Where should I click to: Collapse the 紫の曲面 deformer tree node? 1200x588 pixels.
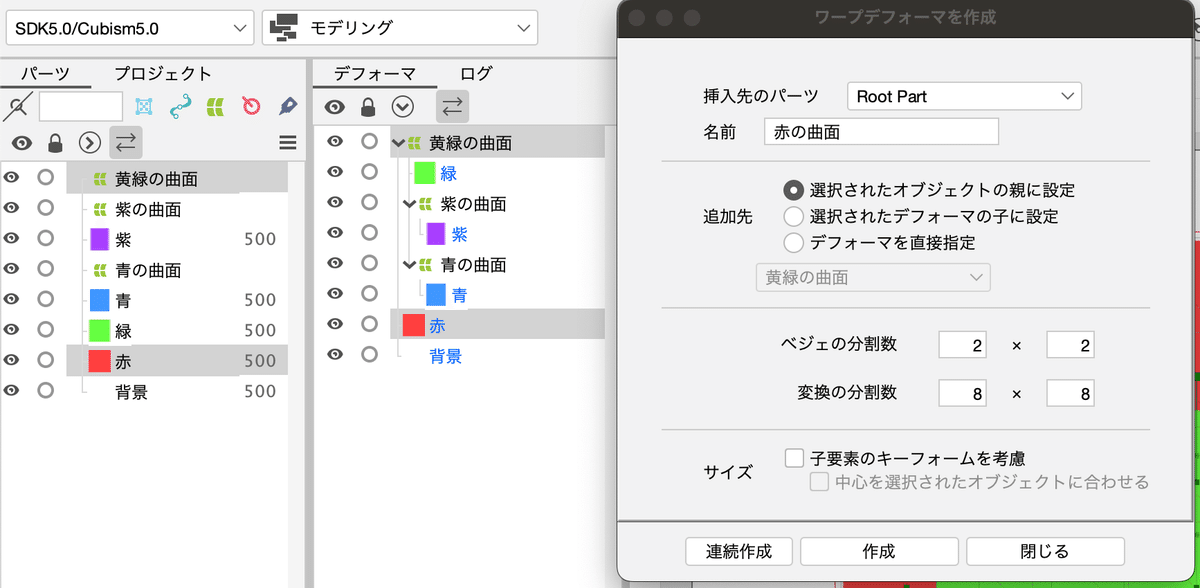[x=407, y=204]
